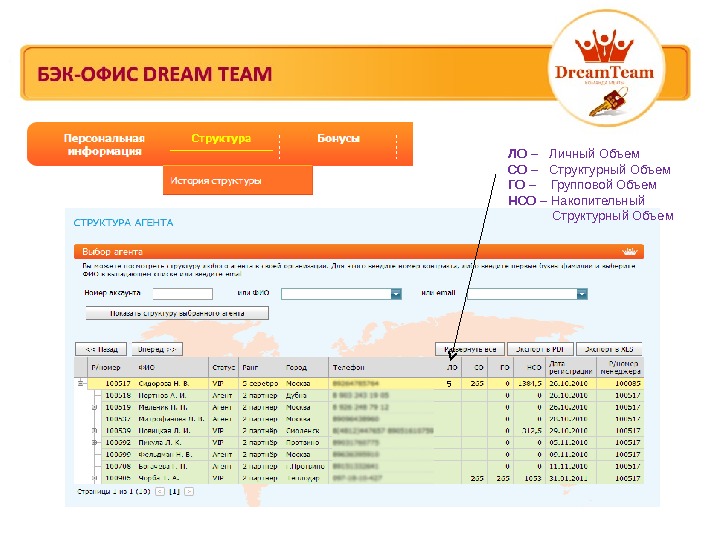Click the Смоленск city cell

click(303, 431)
